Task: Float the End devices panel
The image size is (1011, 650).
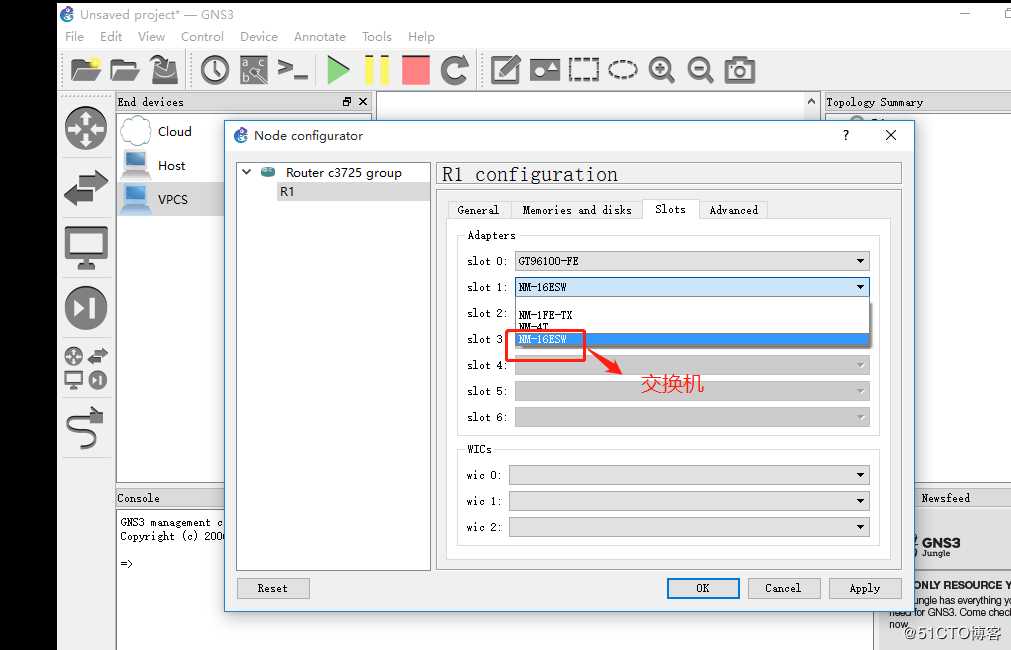Action: pyautogui.click(x=347, y=102)
